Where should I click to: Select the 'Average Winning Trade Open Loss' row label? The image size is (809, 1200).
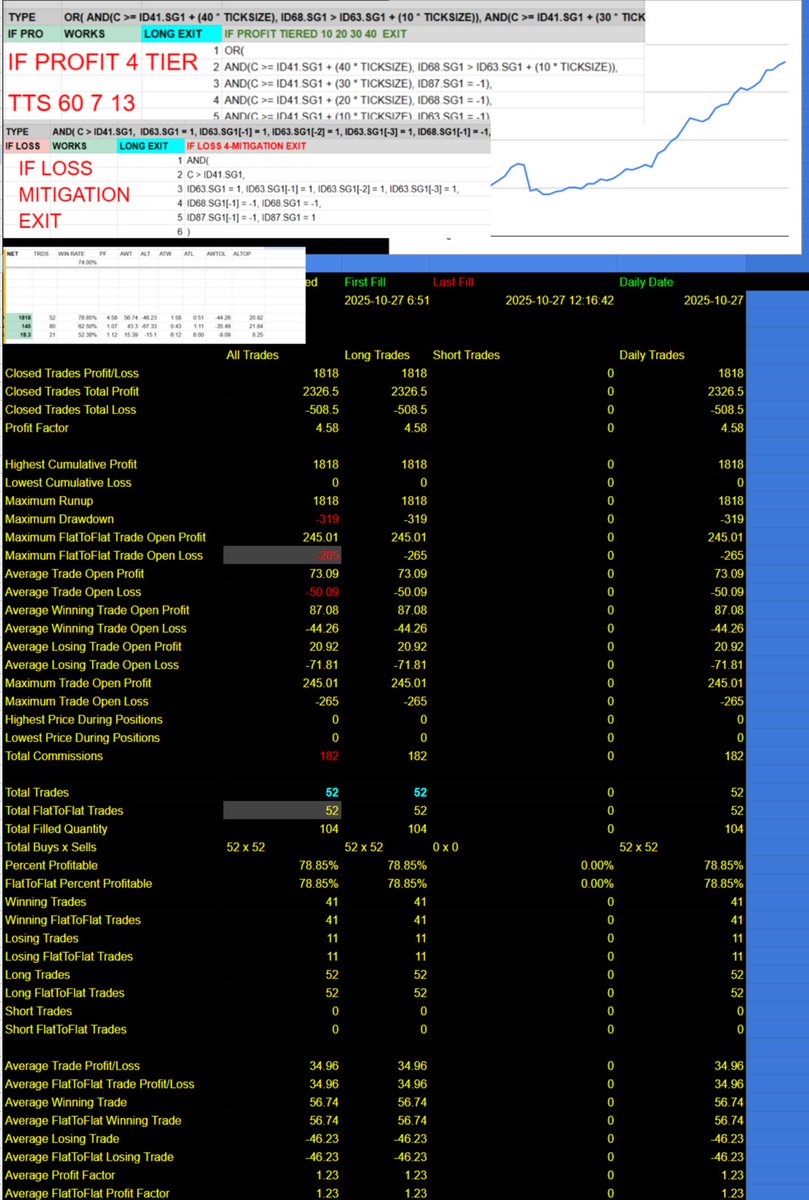pos(95,628)
